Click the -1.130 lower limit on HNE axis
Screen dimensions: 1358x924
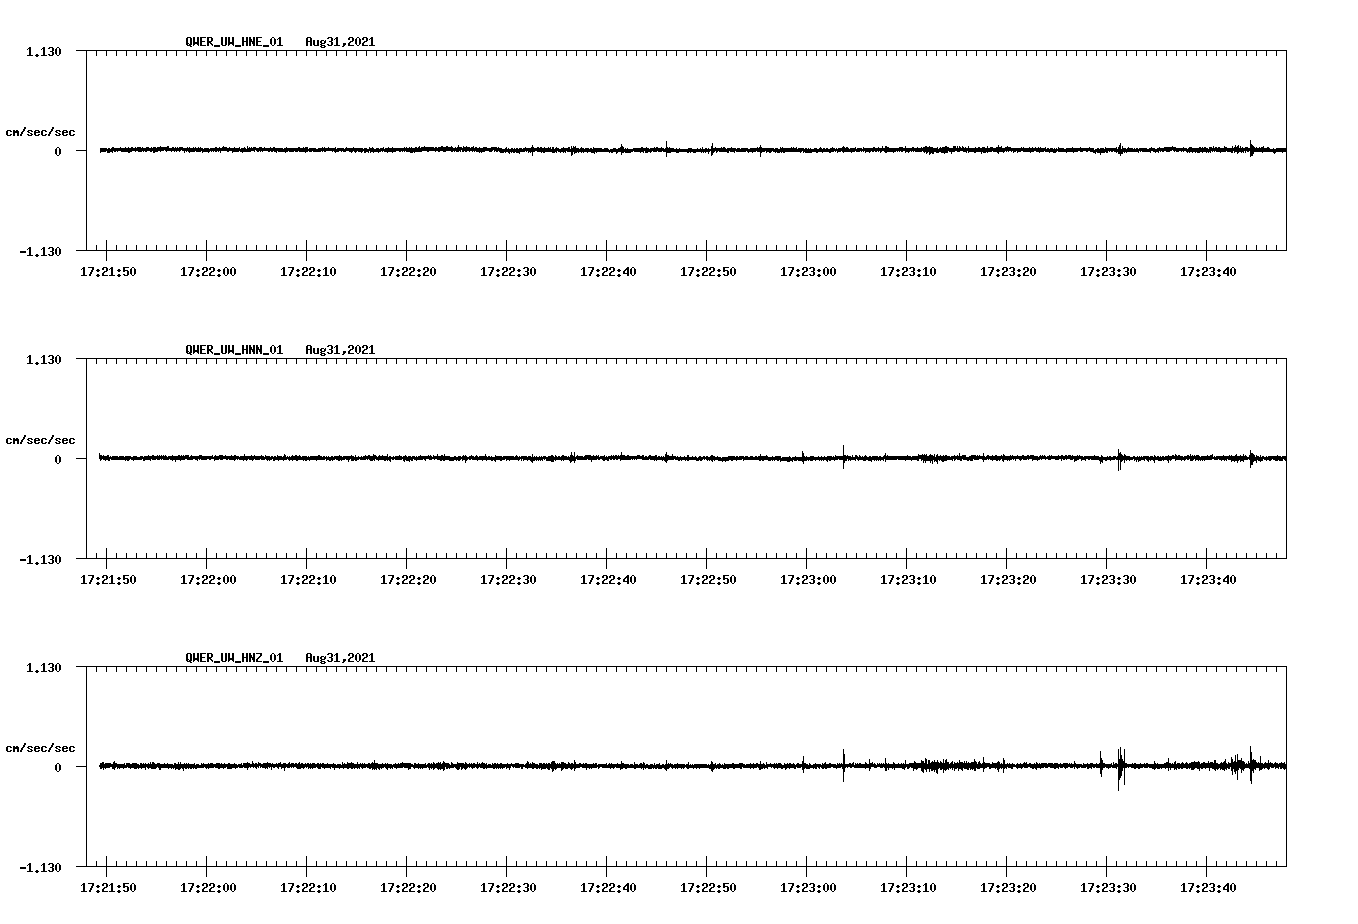(x=41, y=251)
